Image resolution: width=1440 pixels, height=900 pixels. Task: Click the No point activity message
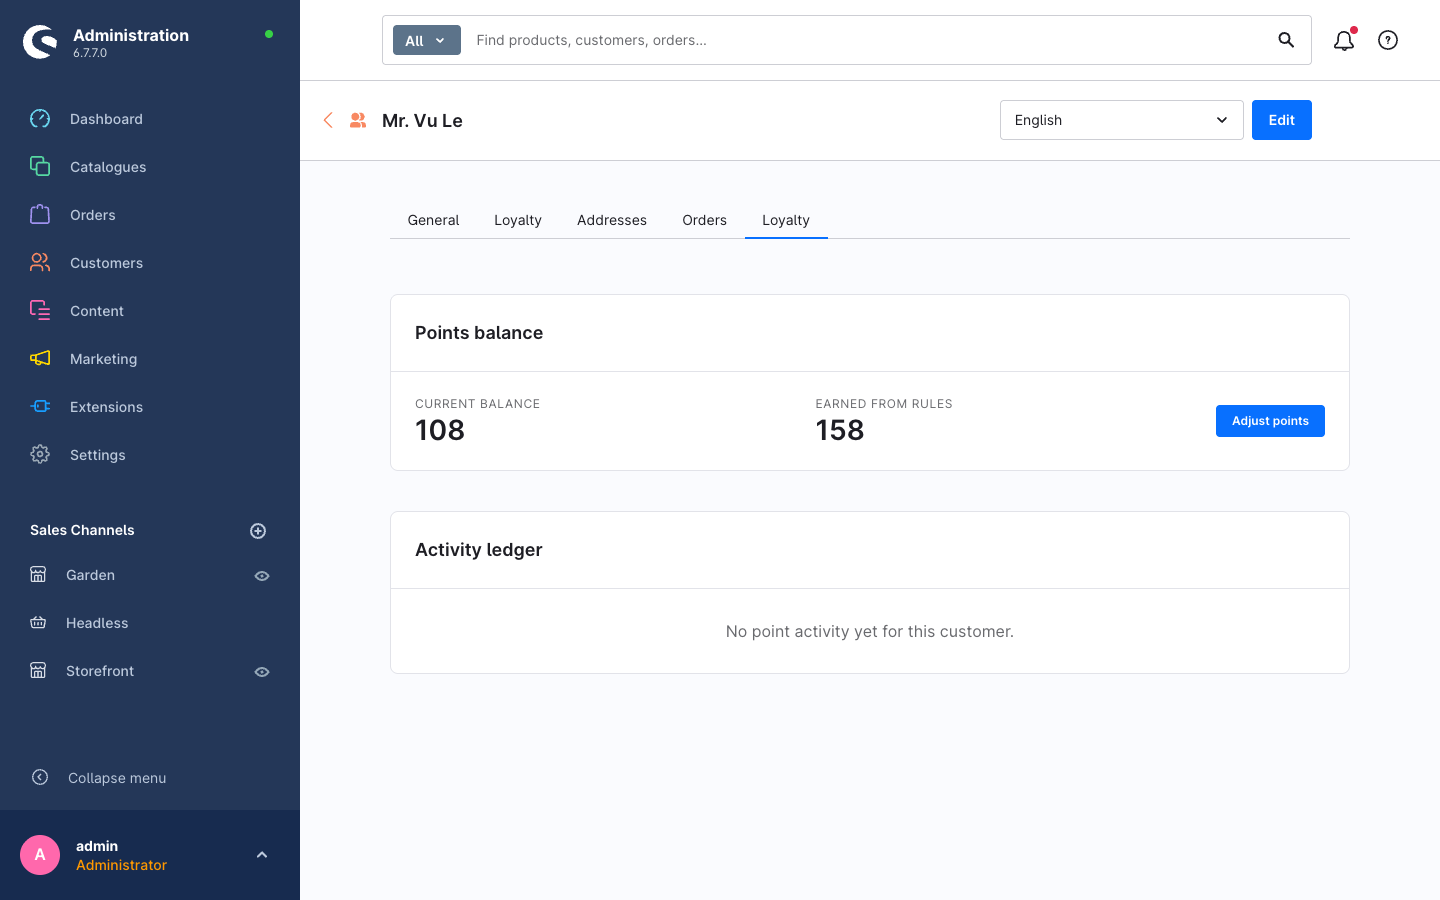pos(870,631)
